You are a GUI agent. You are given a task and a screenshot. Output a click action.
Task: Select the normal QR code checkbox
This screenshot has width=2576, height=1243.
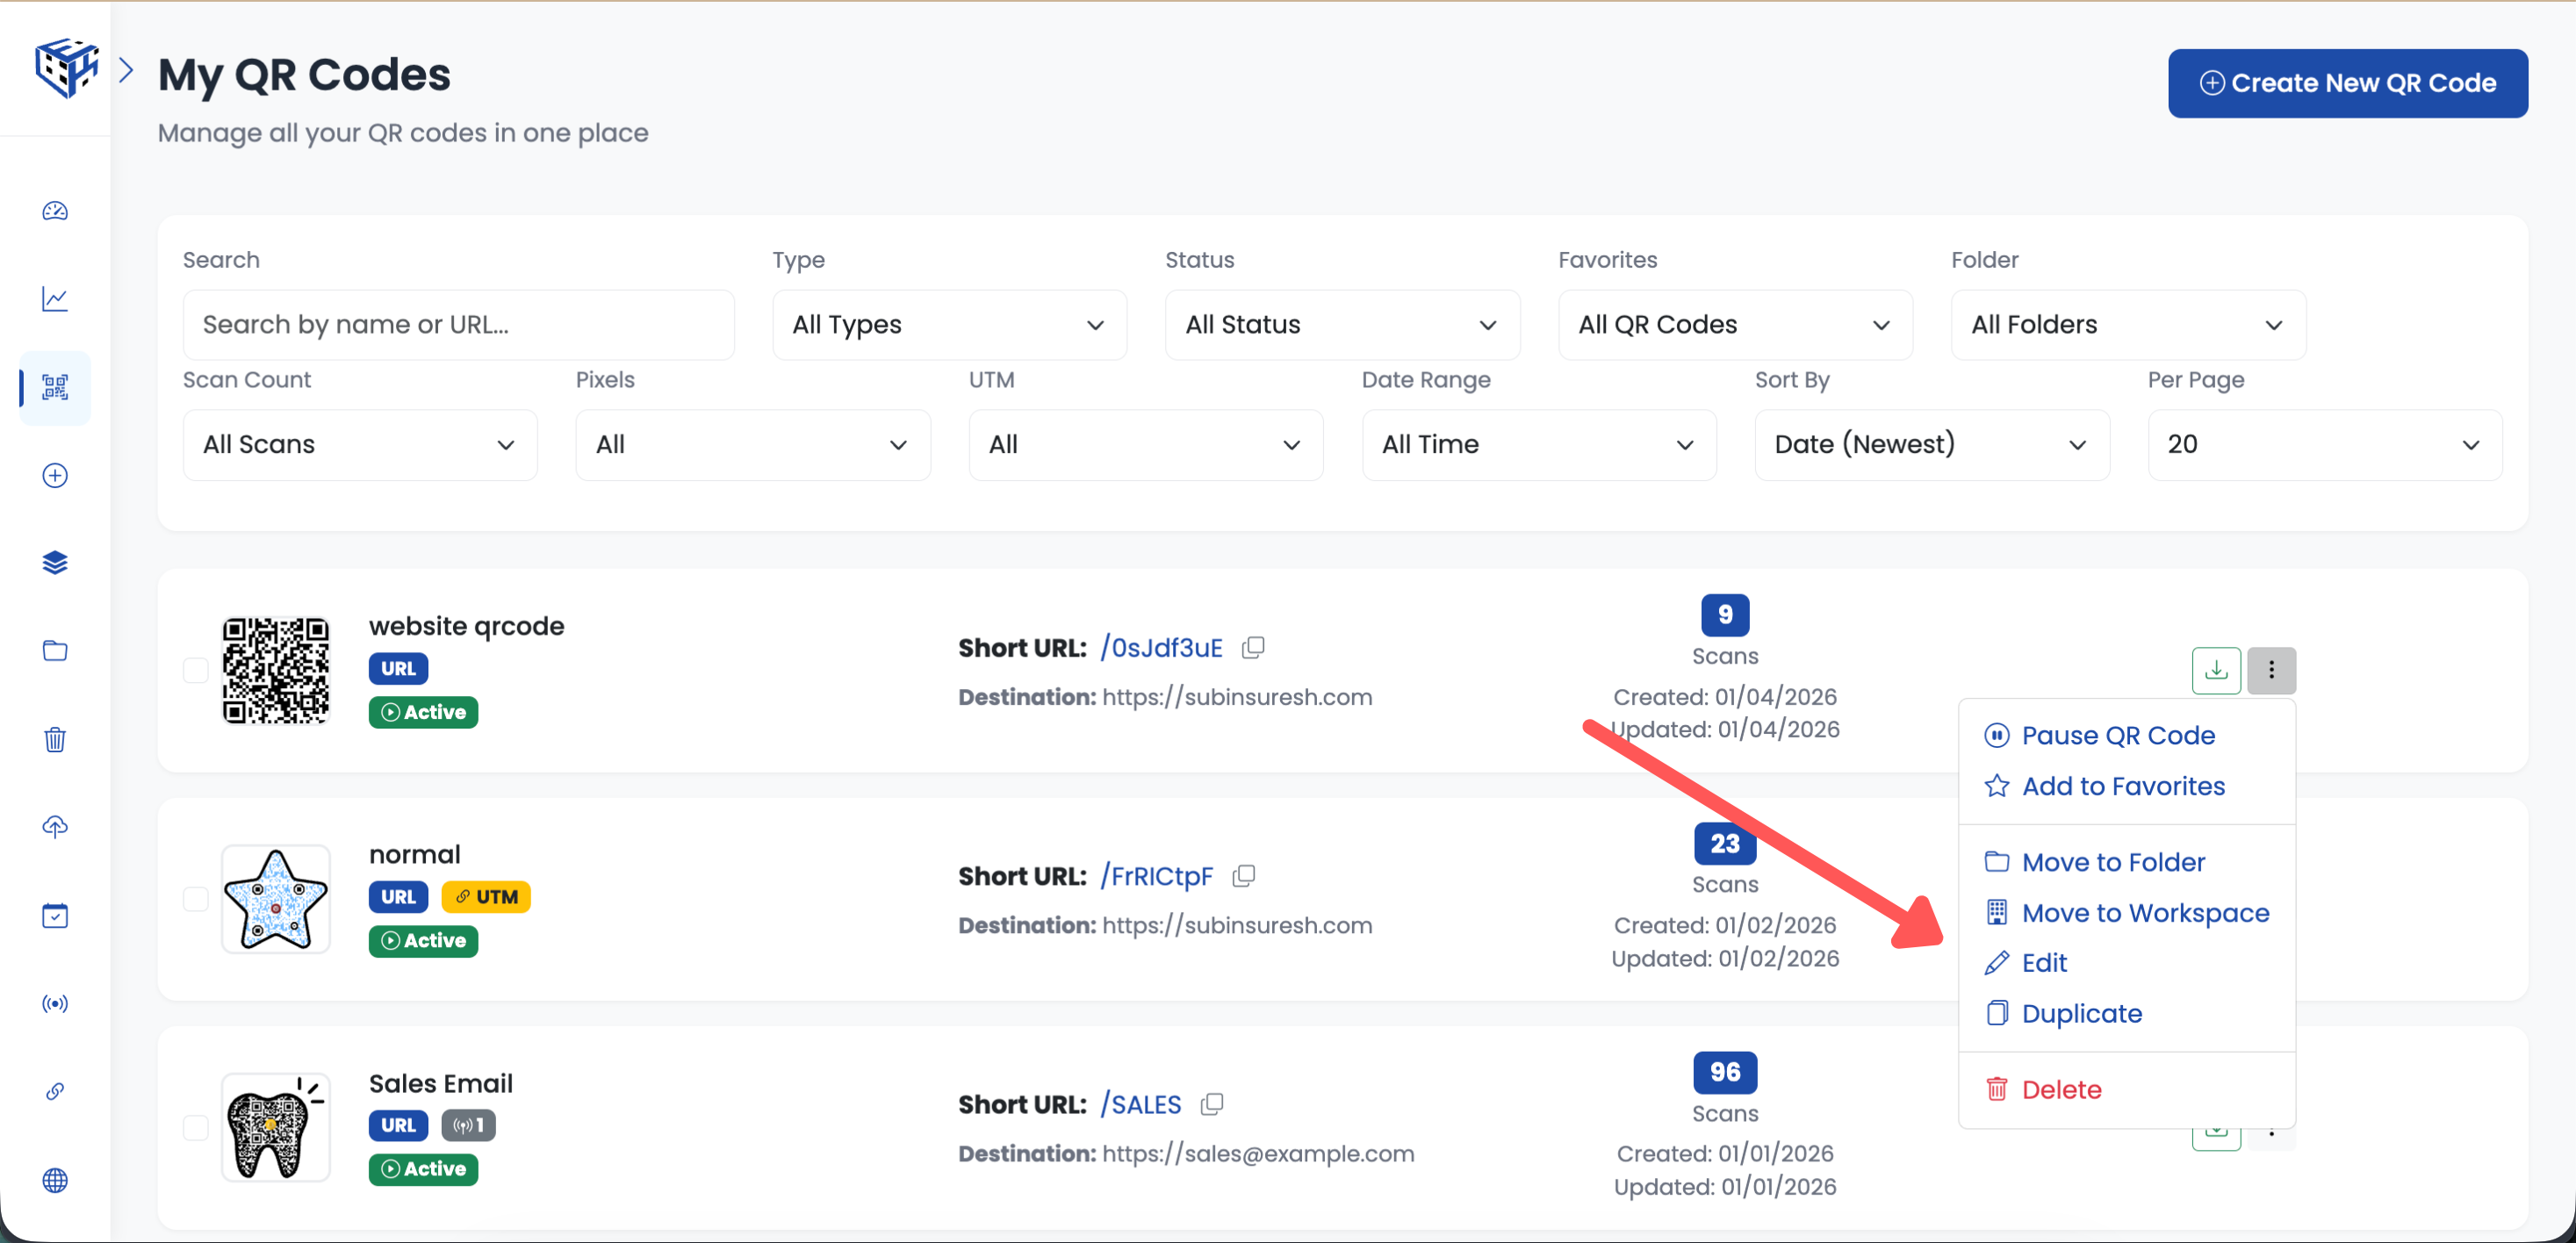click(196, 898)
